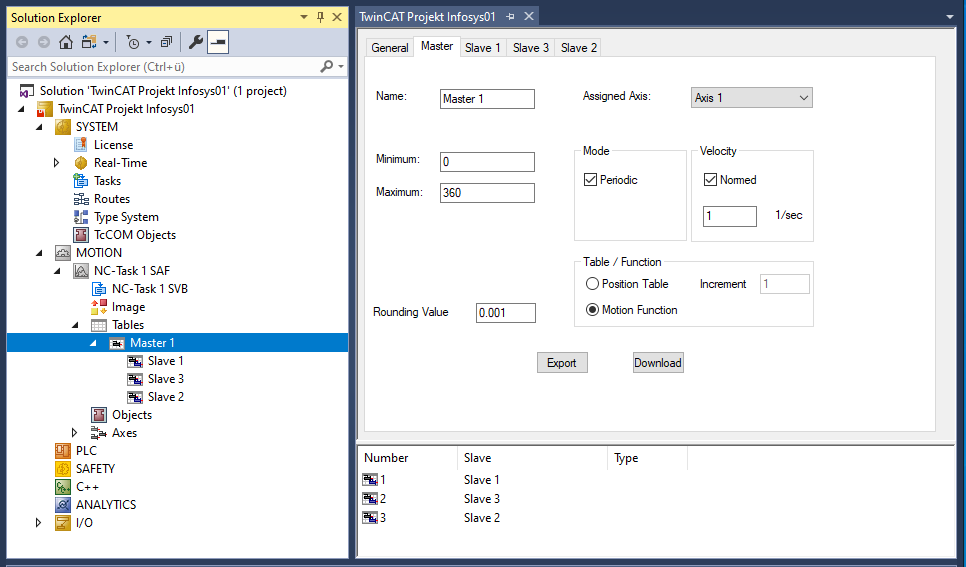The height and width of the screenshot is (567, 966).
Task: Click the Name input field
Action: tap(487, 99)
